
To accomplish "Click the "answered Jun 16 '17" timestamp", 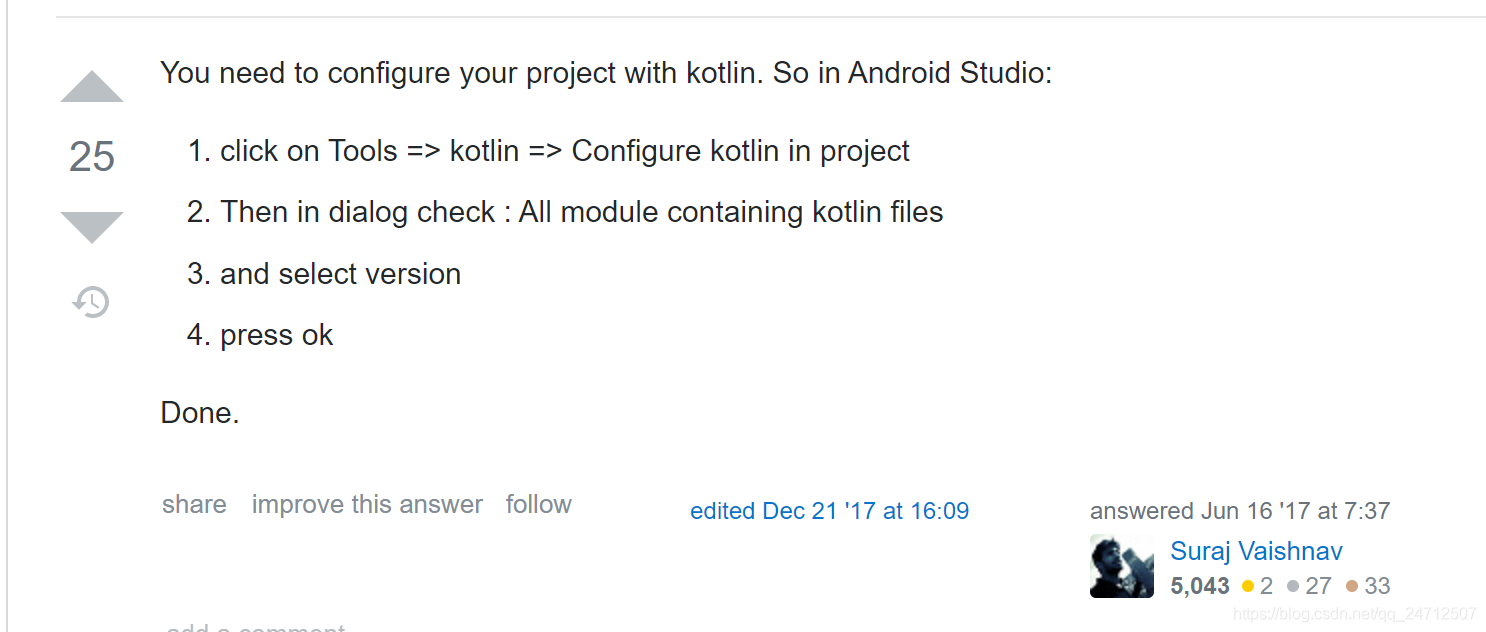I will (x=1239, y=510).
